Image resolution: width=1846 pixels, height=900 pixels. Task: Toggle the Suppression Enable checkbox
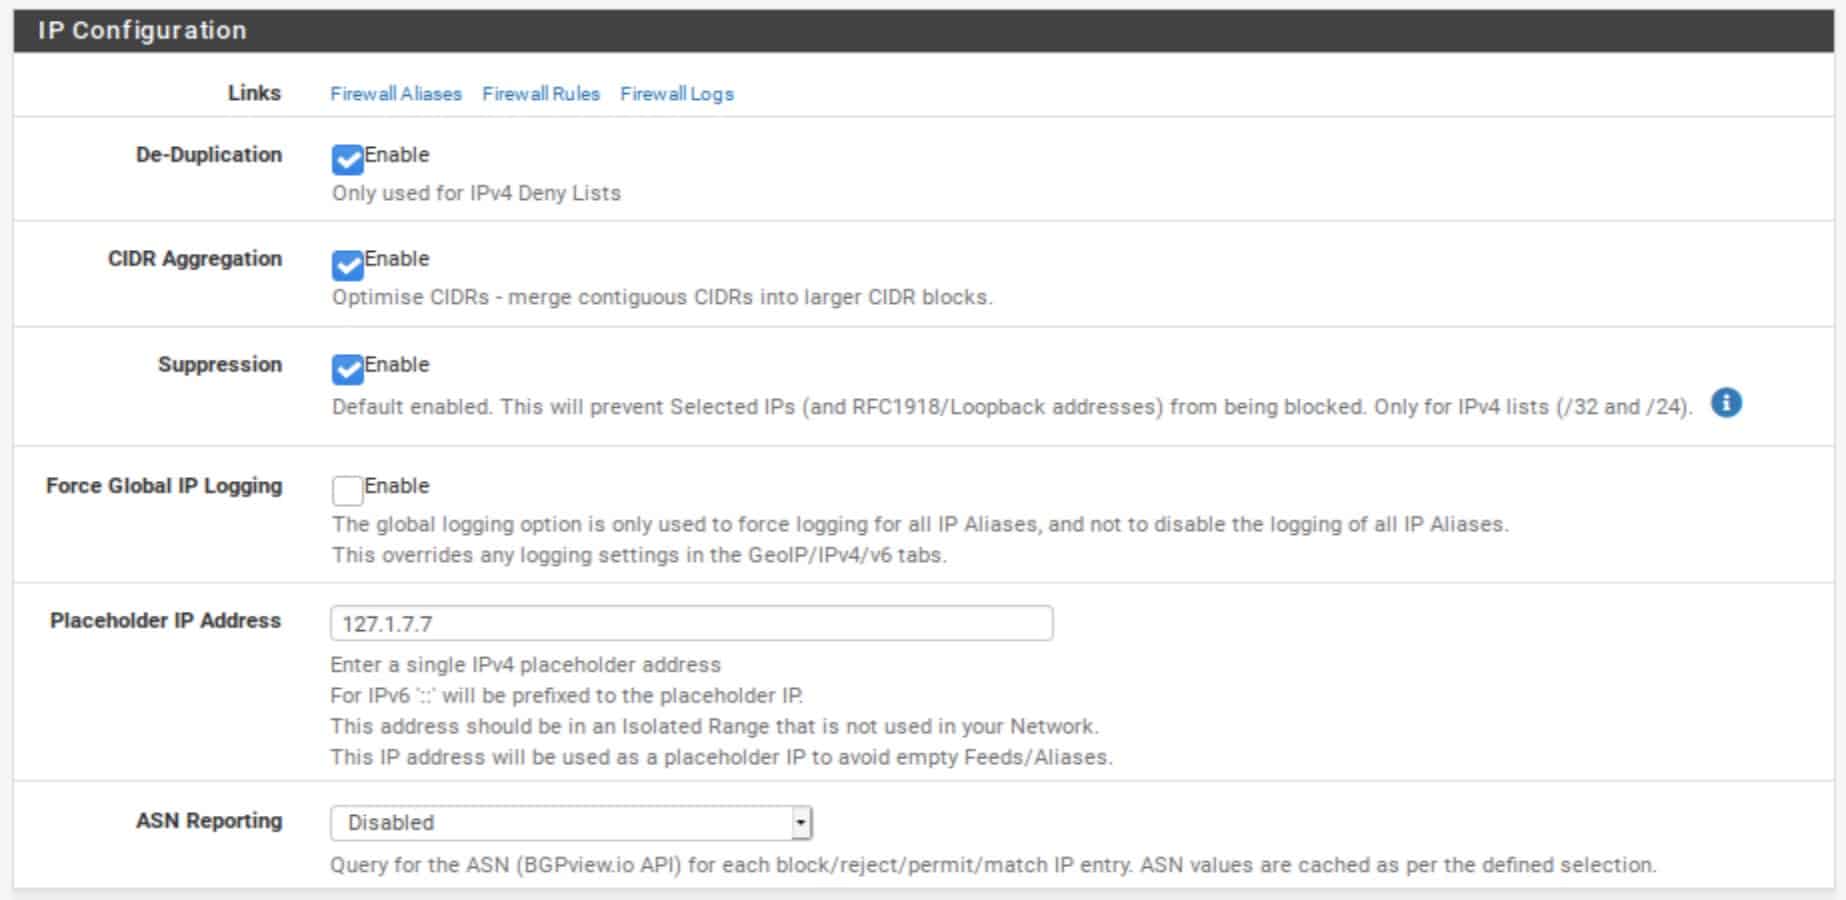click(x=347, y=369)
